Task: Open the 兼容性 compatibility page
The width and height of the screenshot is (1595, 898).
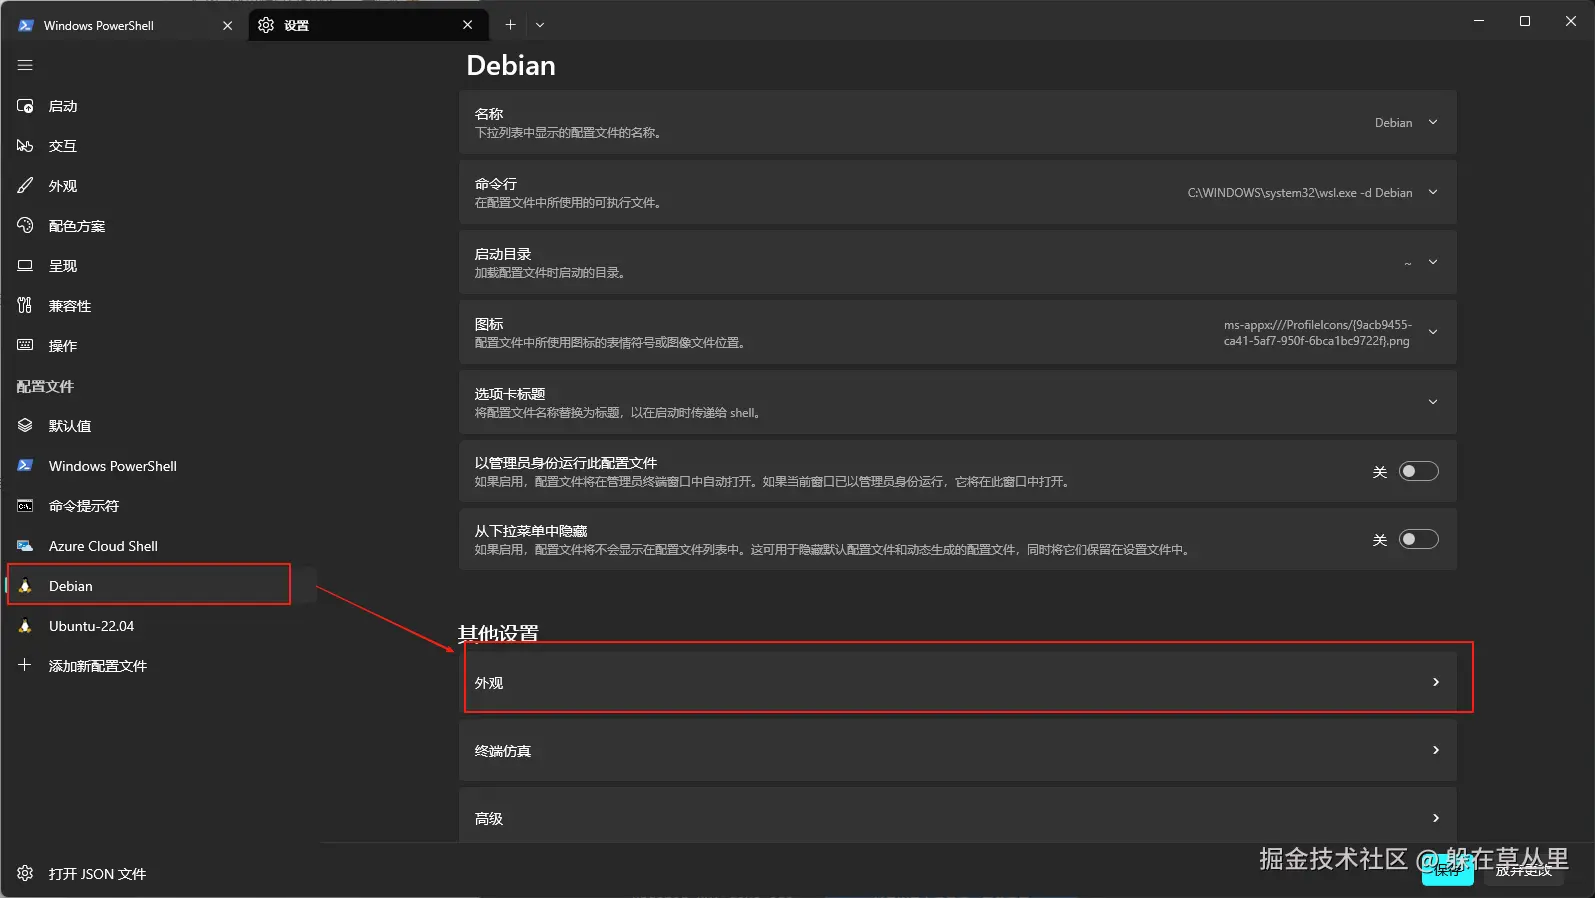Action: coord(160,306)
